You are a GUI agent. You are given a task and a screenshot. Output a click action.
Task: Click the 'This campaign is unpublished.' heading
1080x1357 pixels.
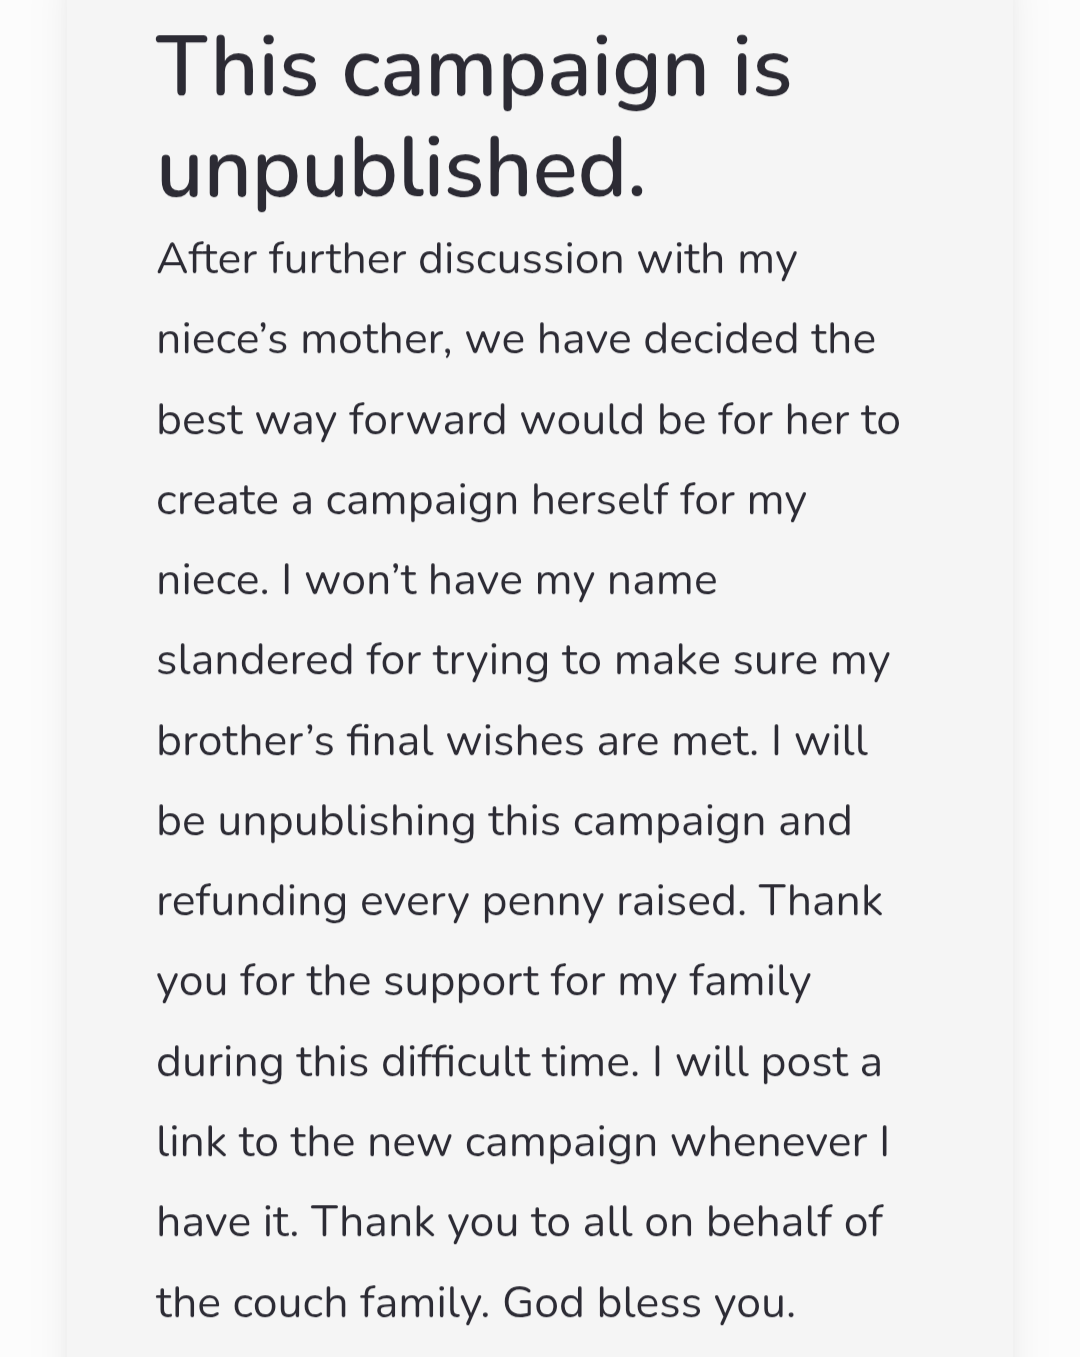pyautogui.click(x=474, y=118)
